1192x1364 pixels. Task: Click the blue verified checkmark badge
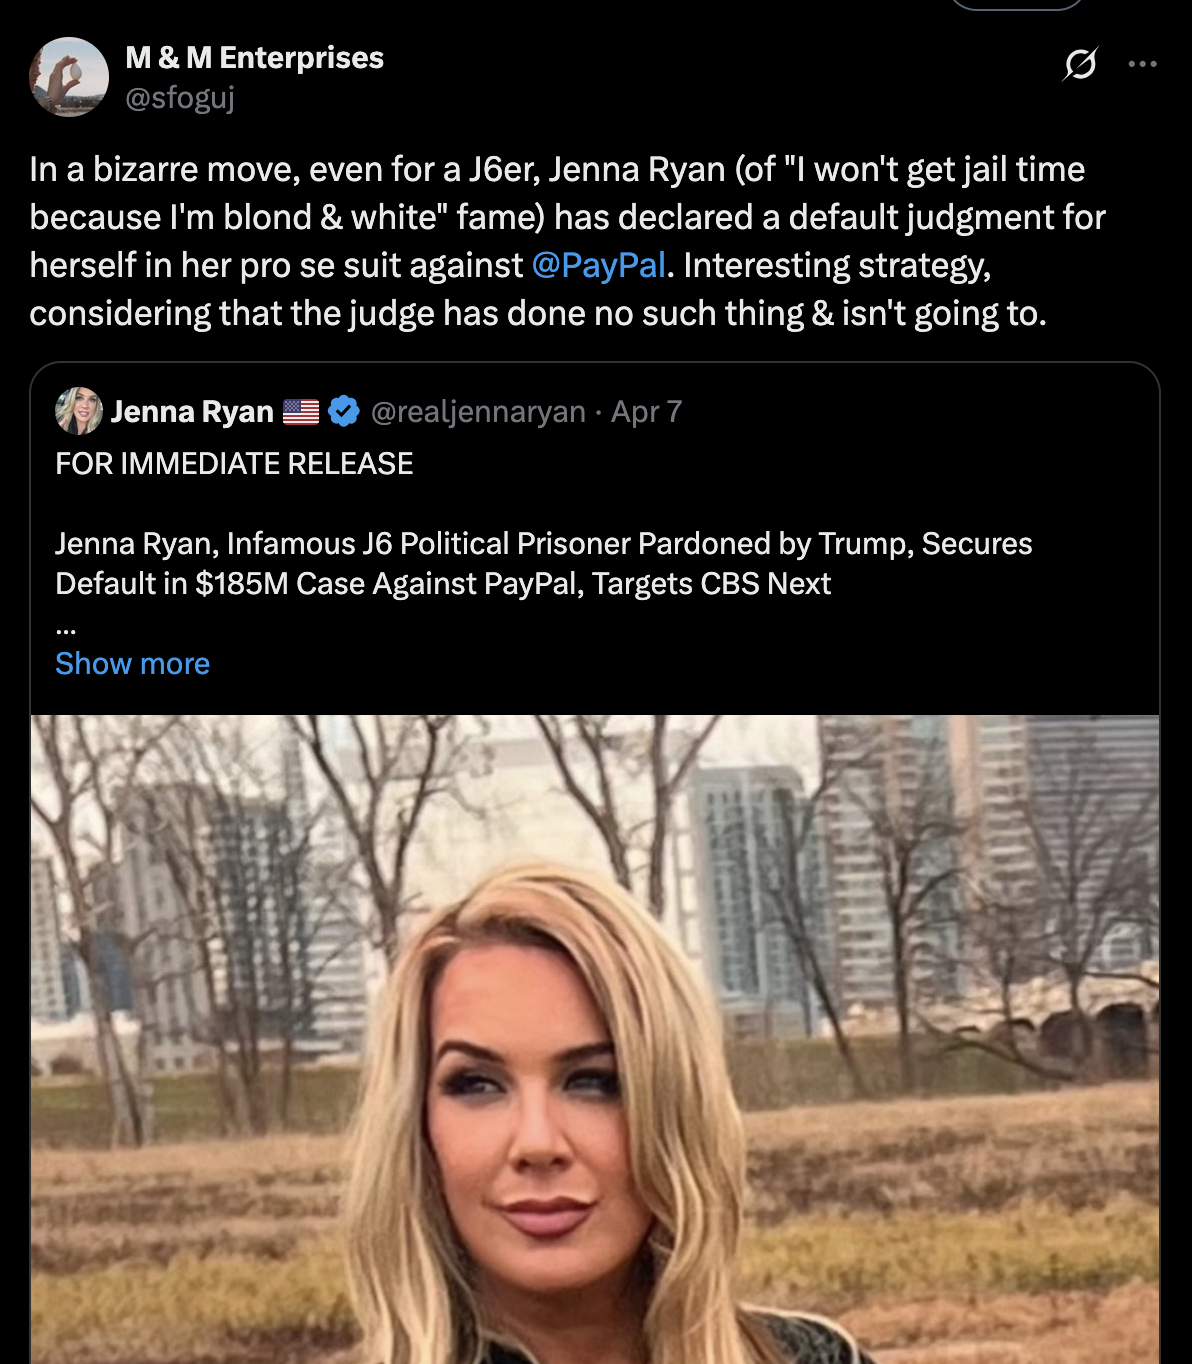click(x=344, y=411)
